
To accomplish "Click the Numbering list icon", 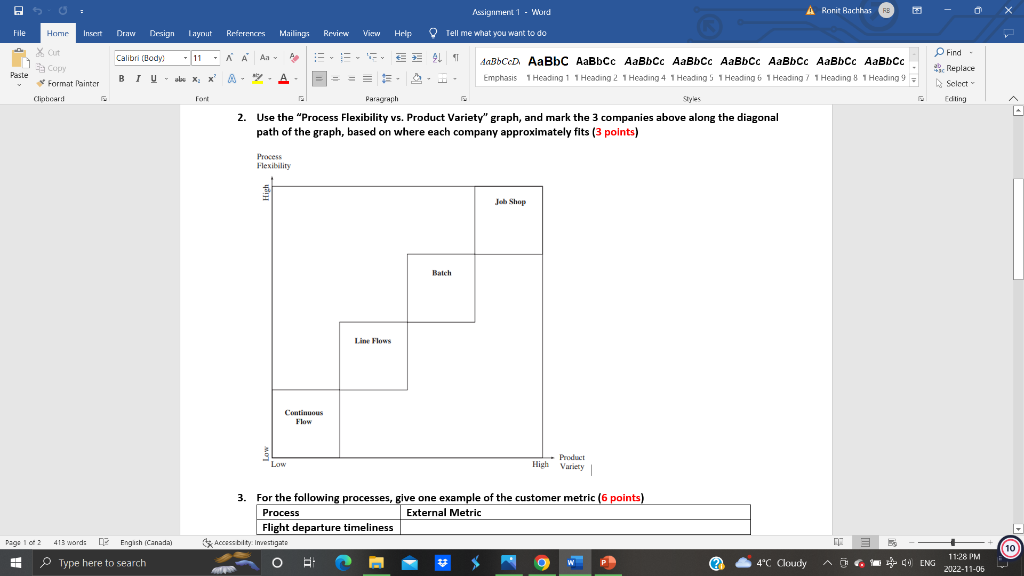I will pyautogui.click(x=345, y=57).
